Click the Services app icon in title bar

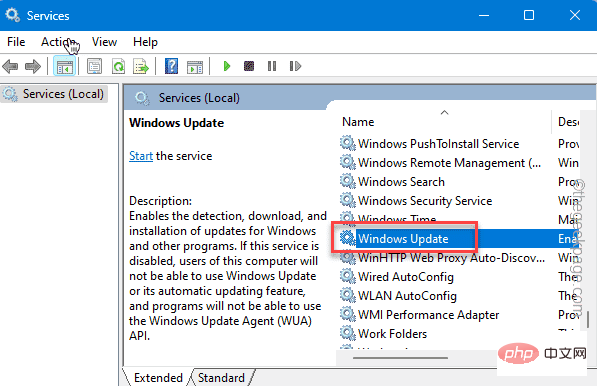point(13,15)
